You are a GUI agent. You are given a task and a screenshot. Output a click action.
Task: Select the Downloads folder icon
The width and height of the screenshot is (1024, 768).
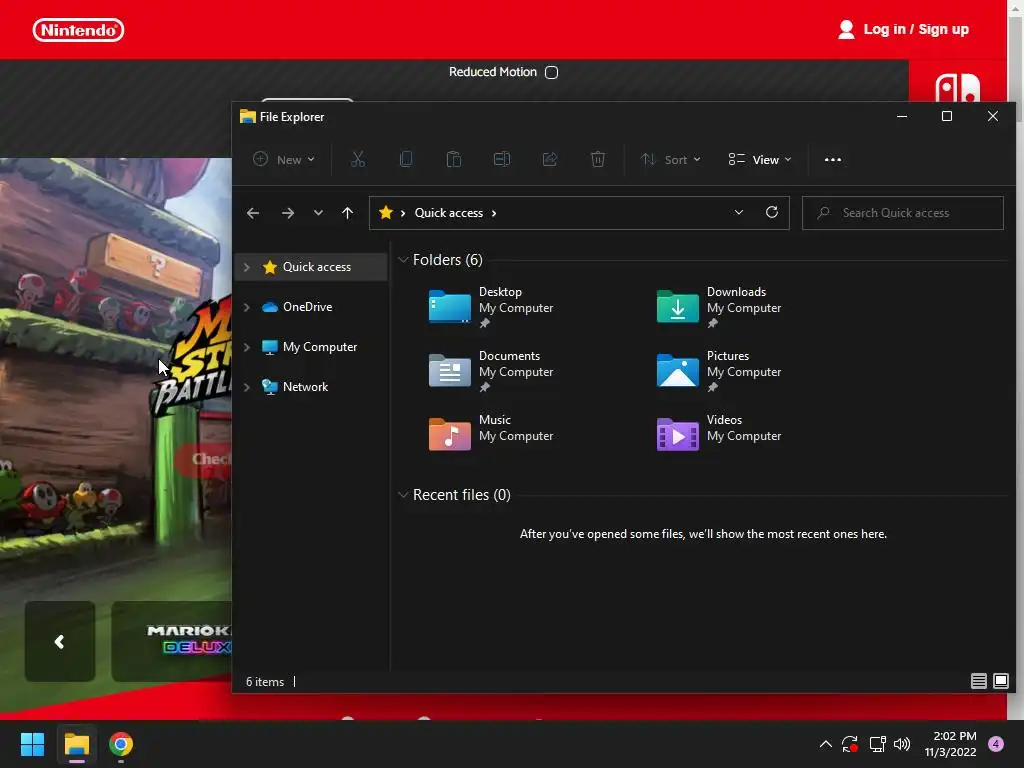677,306
